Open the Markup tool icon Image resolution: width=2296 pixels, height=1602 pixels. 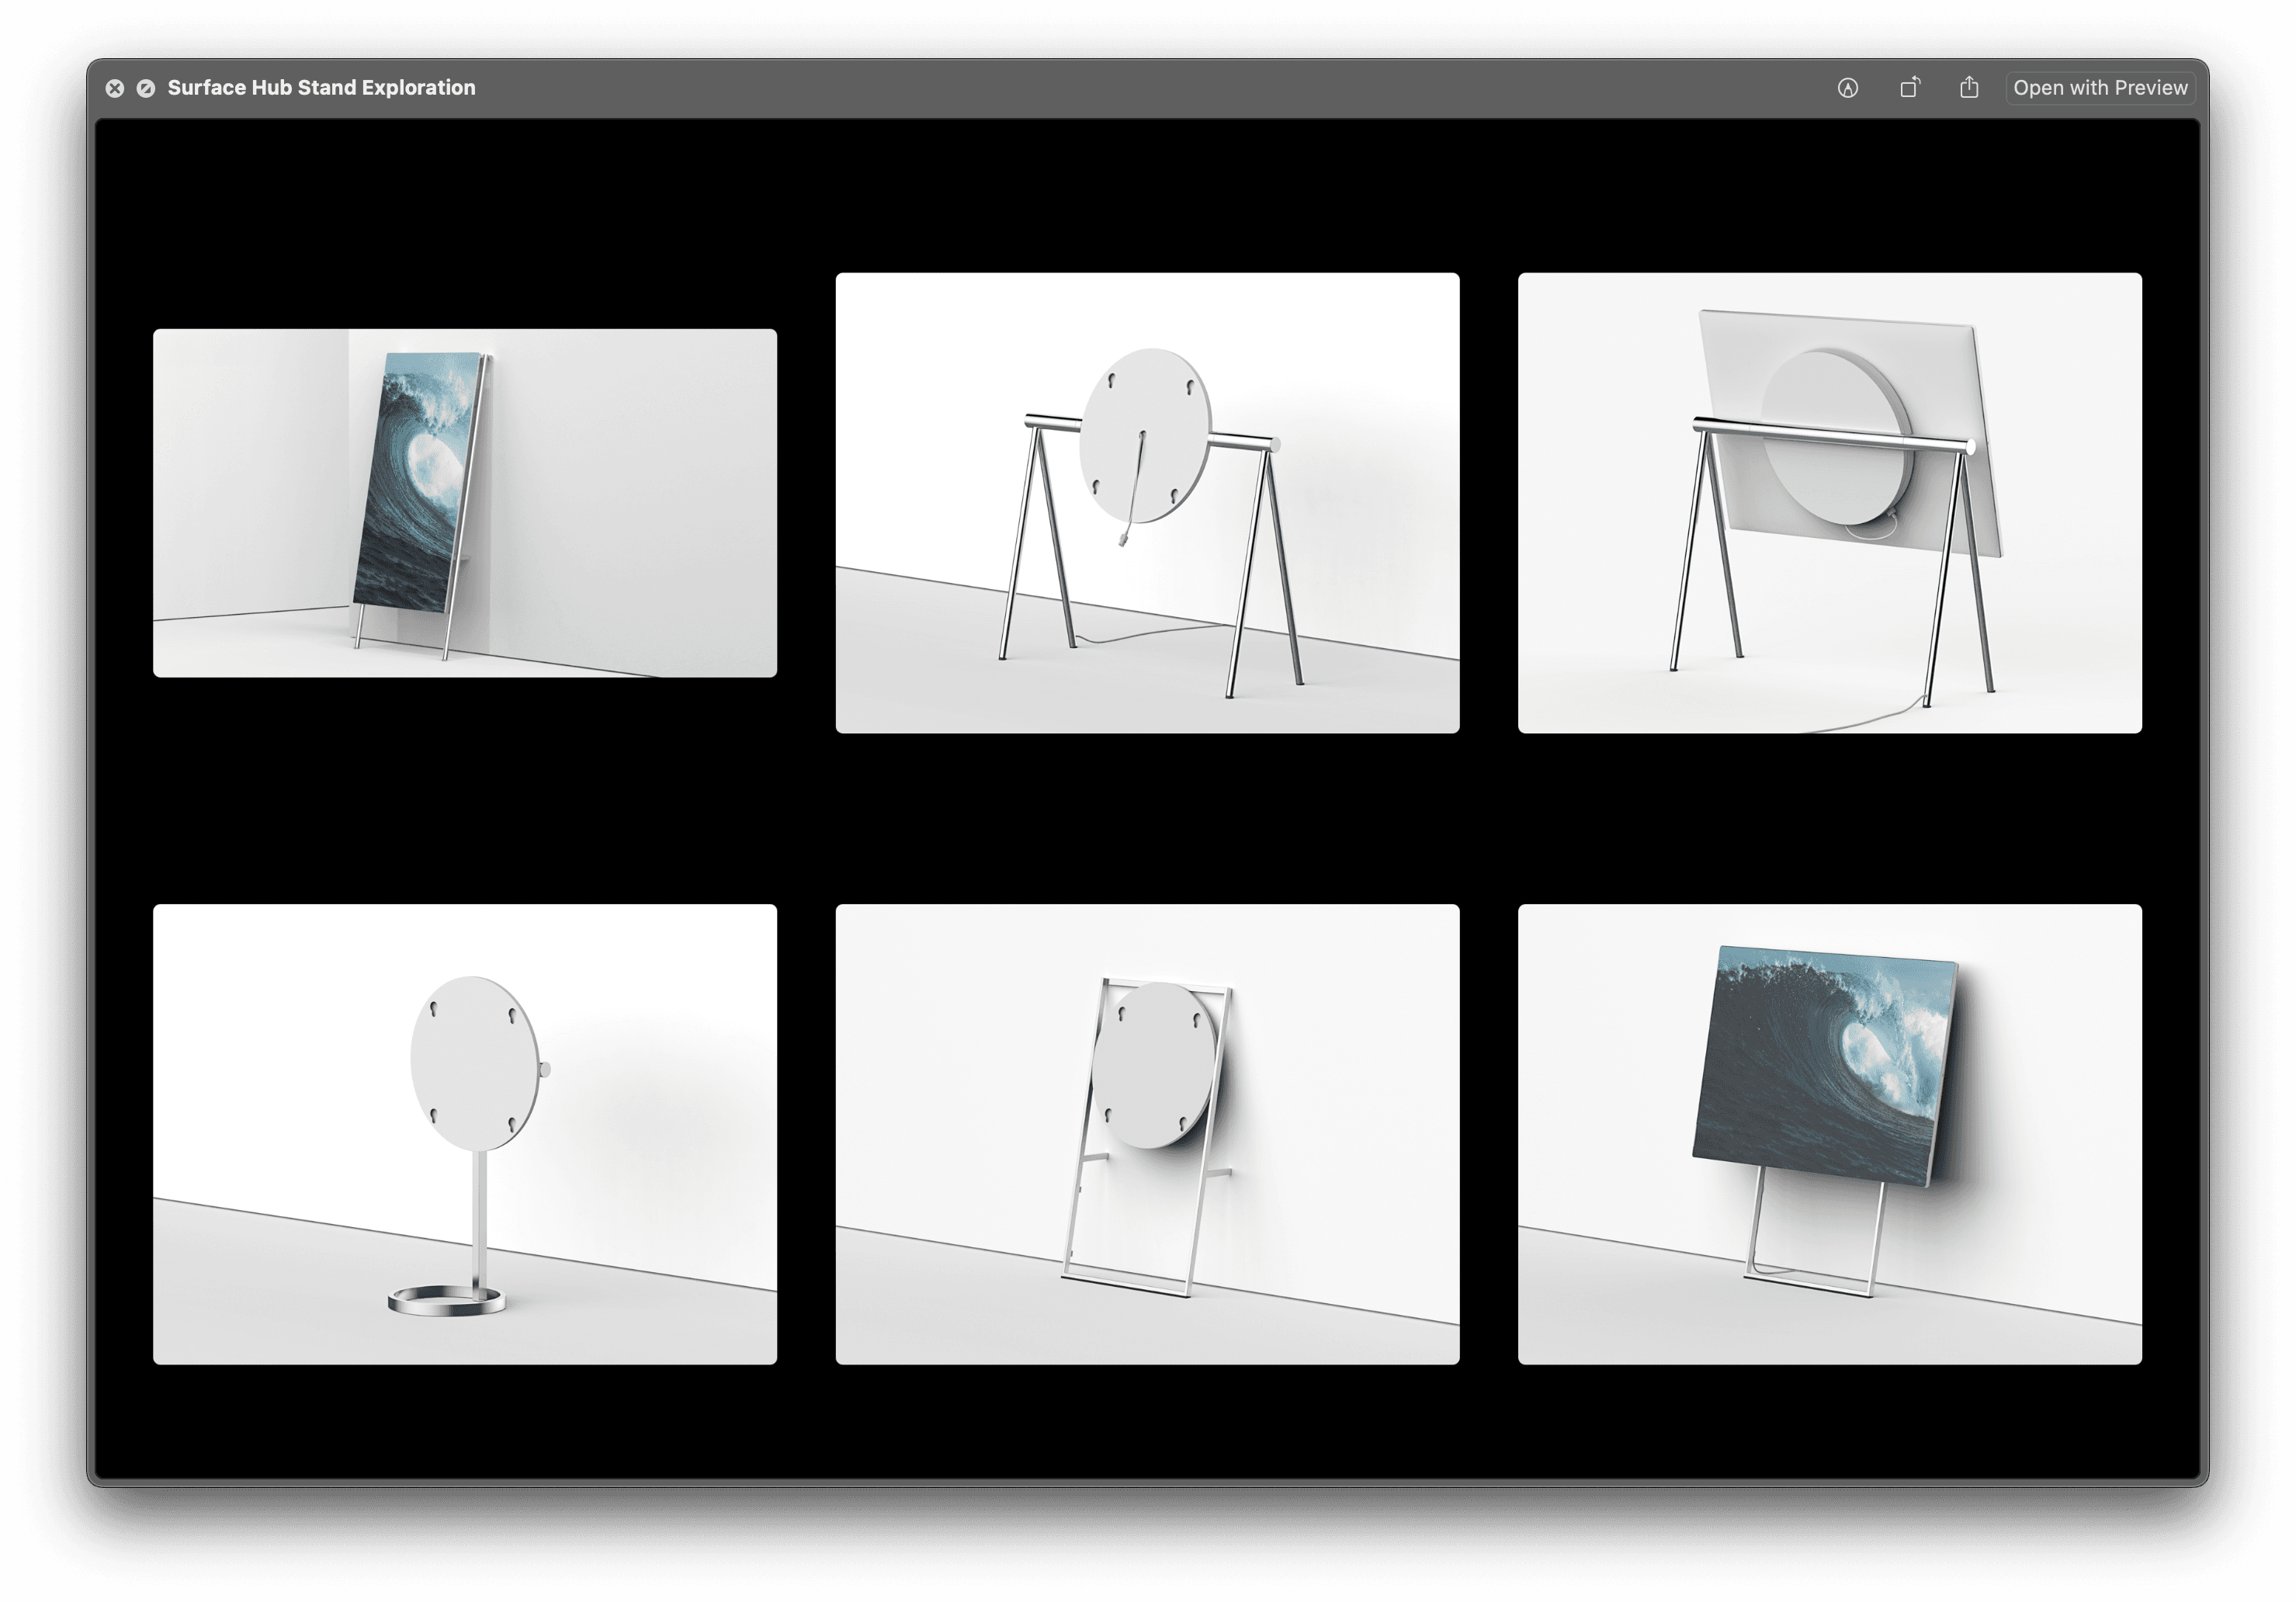[1847, 88]
